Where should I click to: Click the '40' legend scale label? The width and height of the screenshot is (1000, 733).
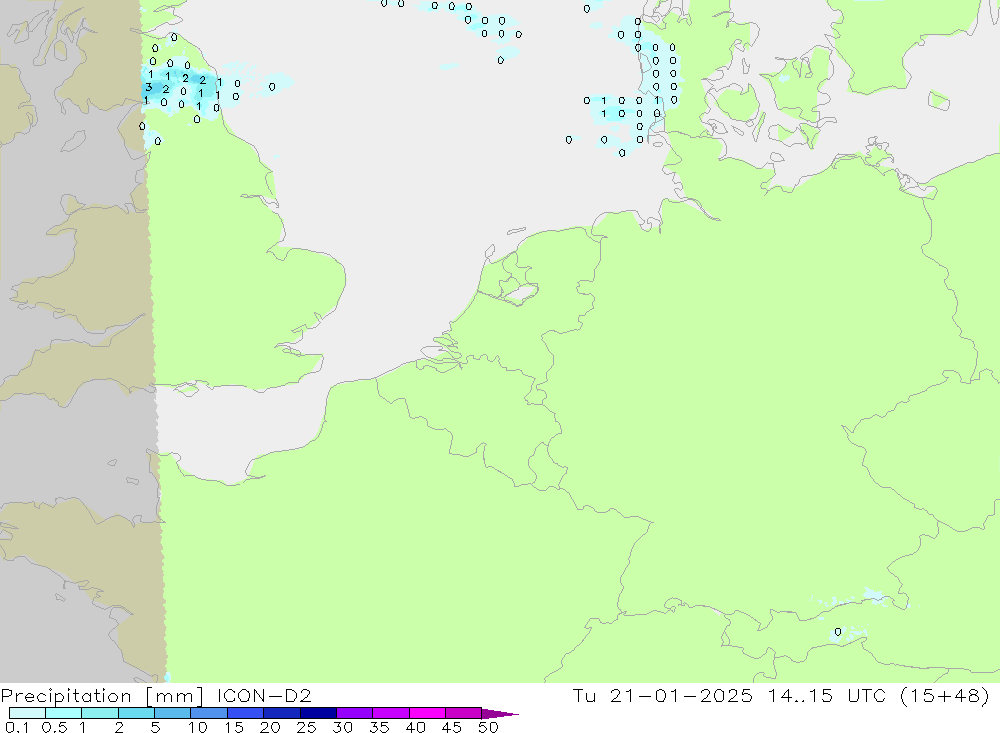tap(415, 727)
